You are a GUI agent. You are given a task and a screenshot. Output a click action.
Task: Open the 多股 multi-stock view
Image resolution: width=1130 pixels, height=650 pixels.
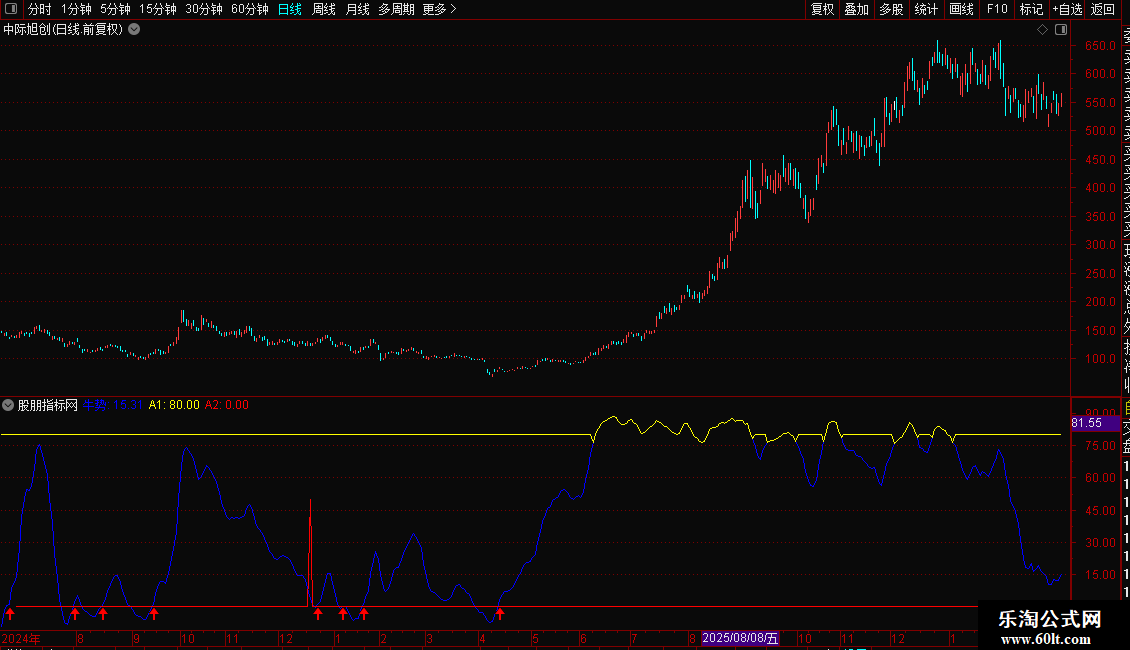891,9
